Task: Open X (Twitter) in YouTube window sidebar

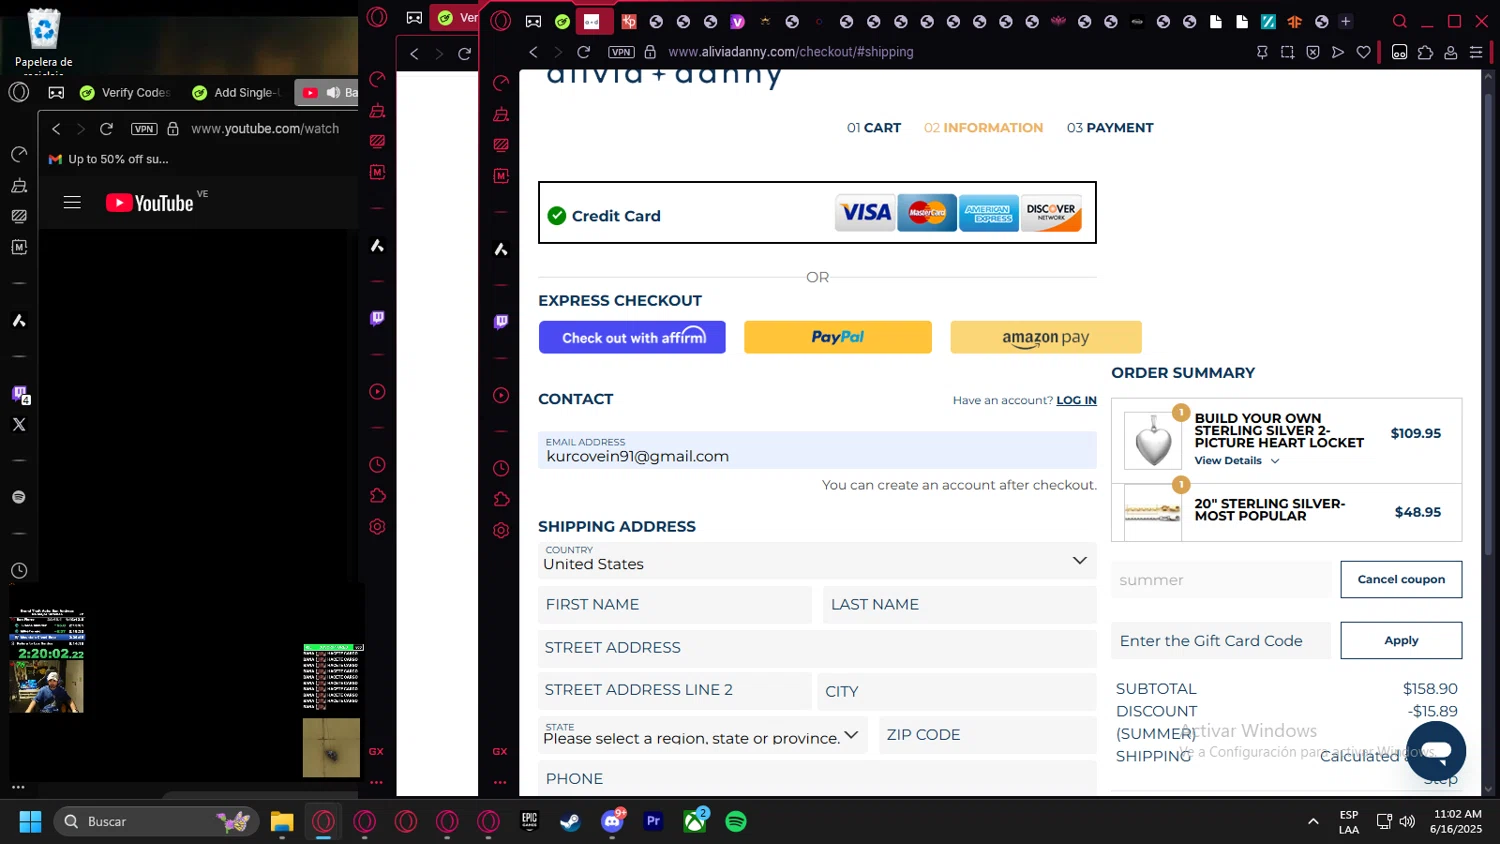Action: 19,424
